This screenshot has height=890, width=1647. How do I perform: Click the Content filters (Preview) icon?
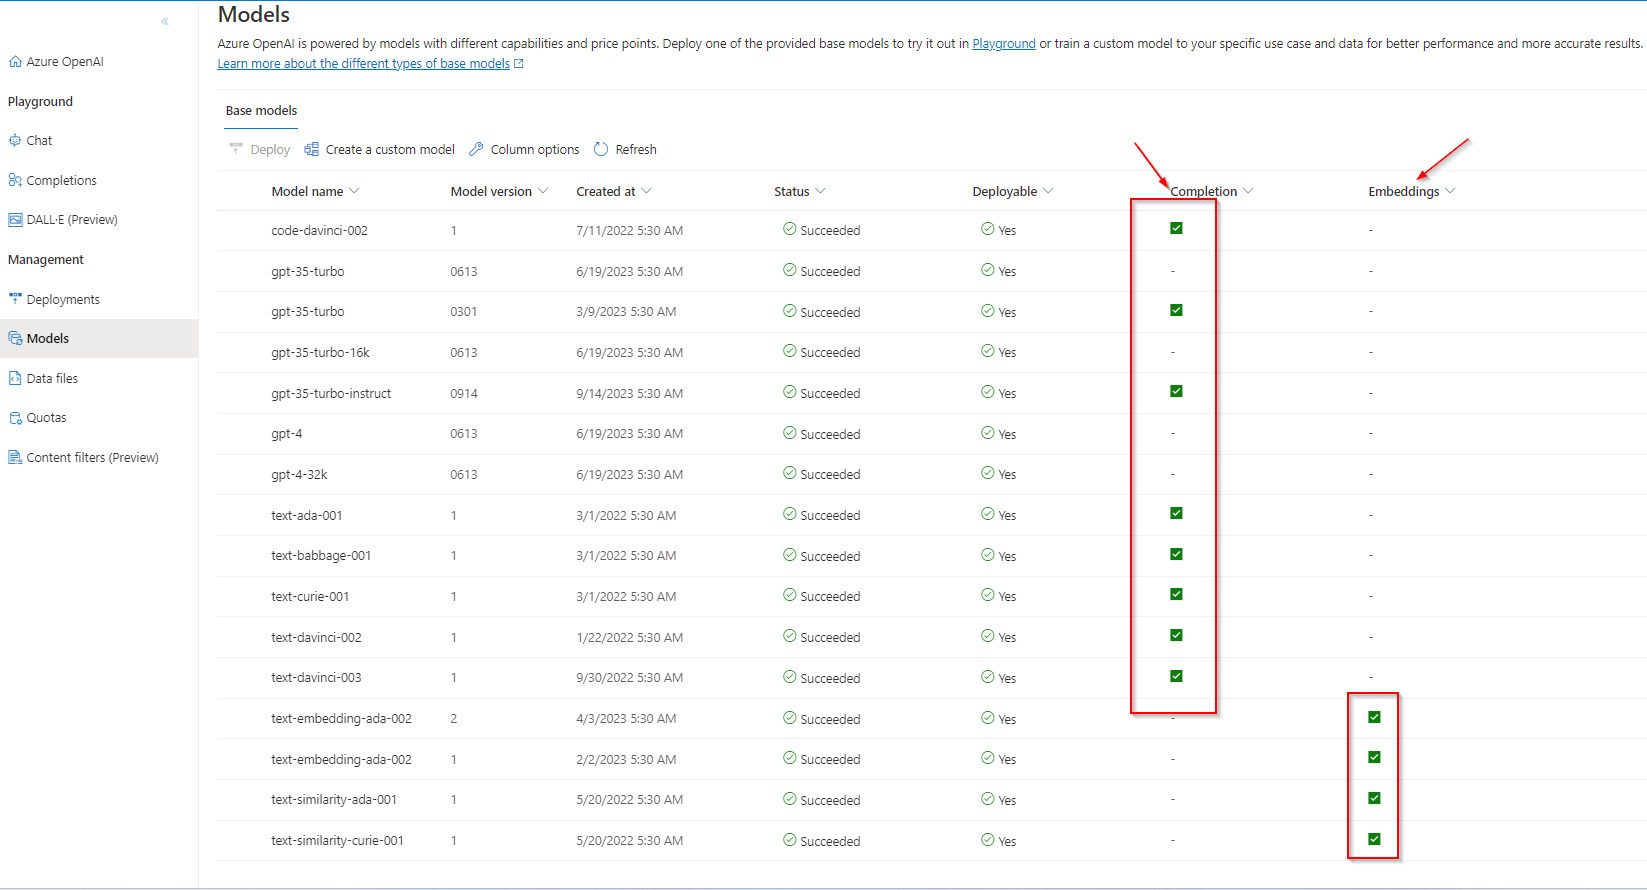pos(15,457)
